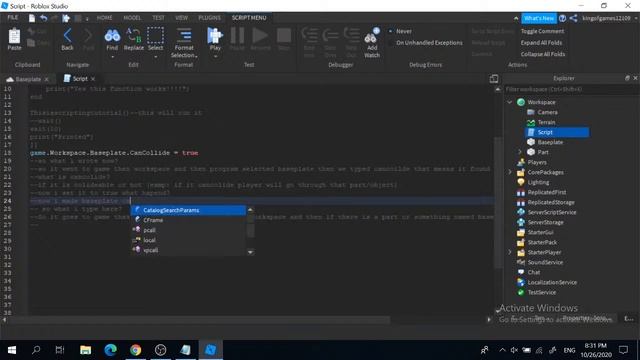
Task: Open File Explorer from taskbar
Action: (x=85, y=350)
